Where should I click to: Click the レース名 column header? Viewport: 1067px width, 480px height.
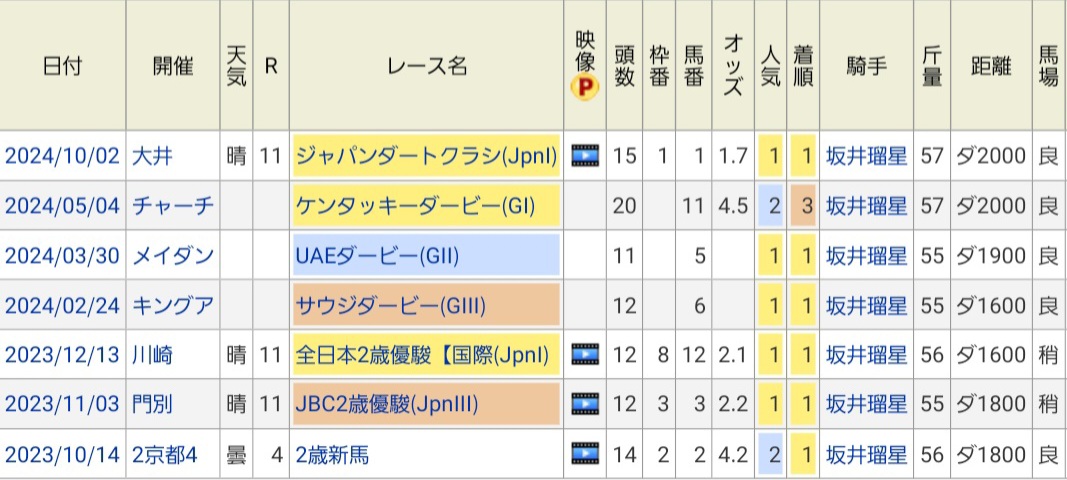[426, 67]
